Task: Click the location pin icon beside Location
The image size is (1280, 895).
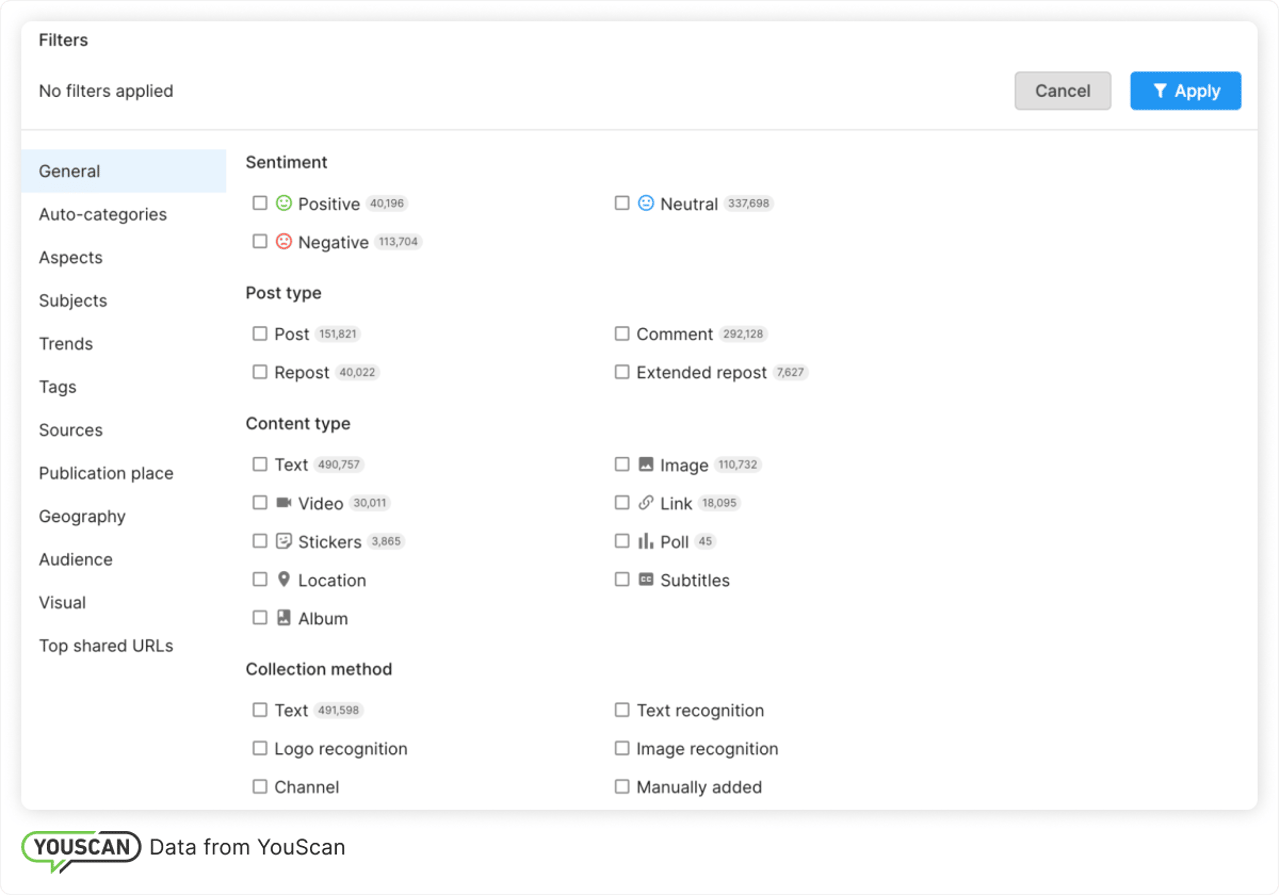Action: coord(284,580)
